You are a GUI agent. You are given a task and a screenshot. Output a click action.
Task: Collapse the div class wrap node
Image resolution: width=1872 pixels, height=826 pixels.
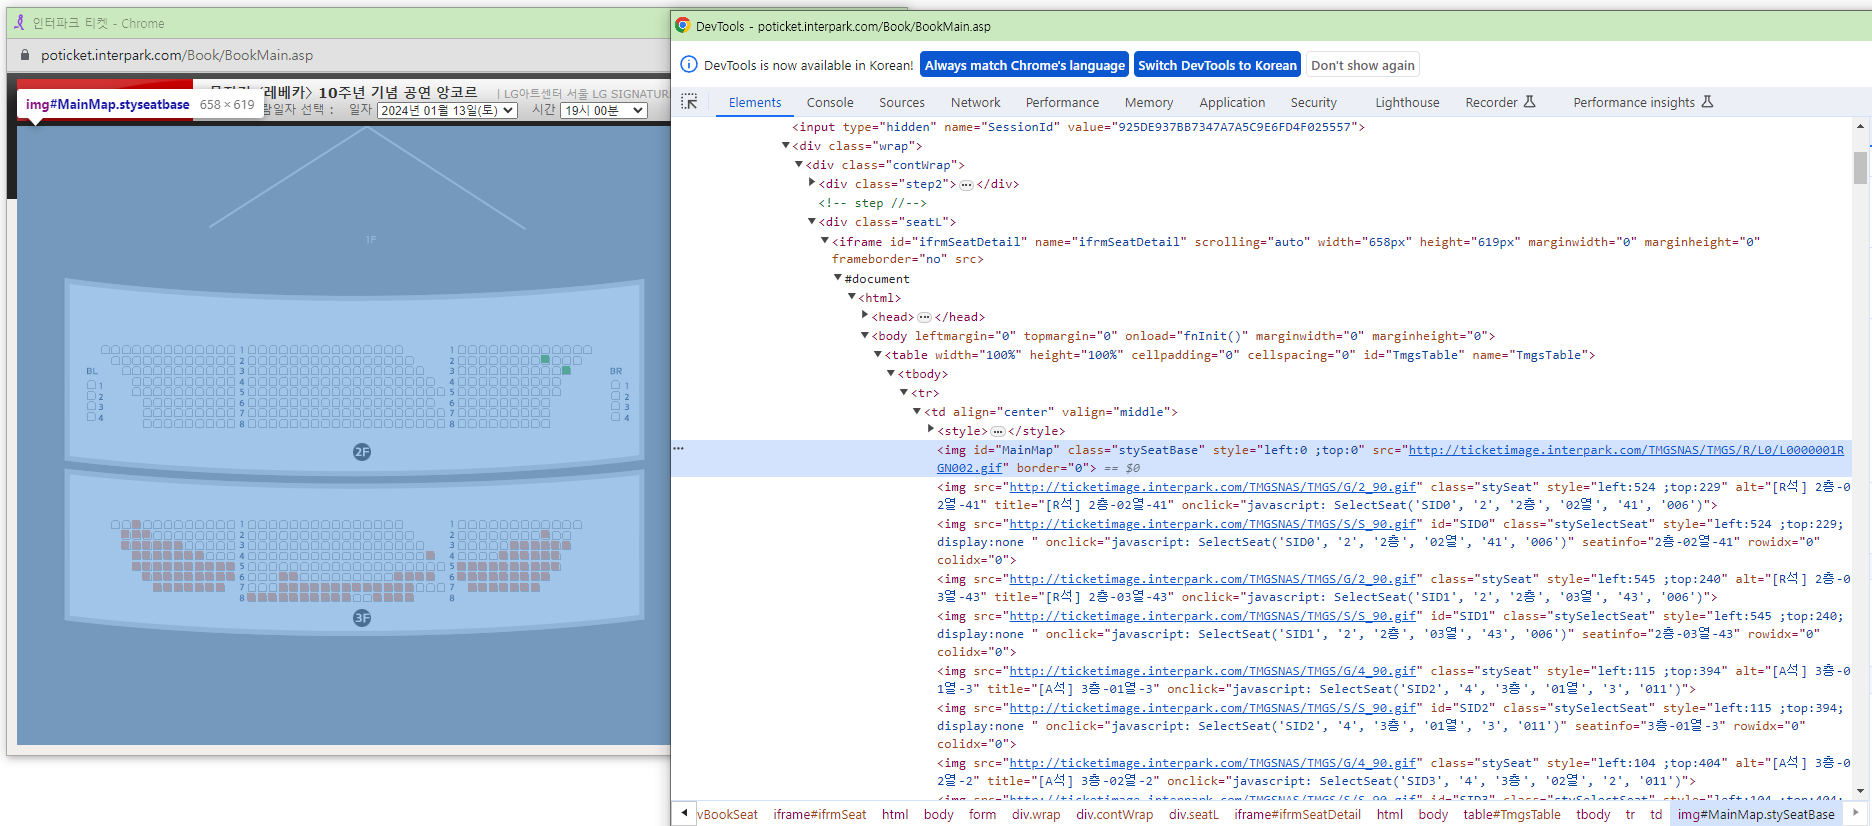(x=786, y=146)
